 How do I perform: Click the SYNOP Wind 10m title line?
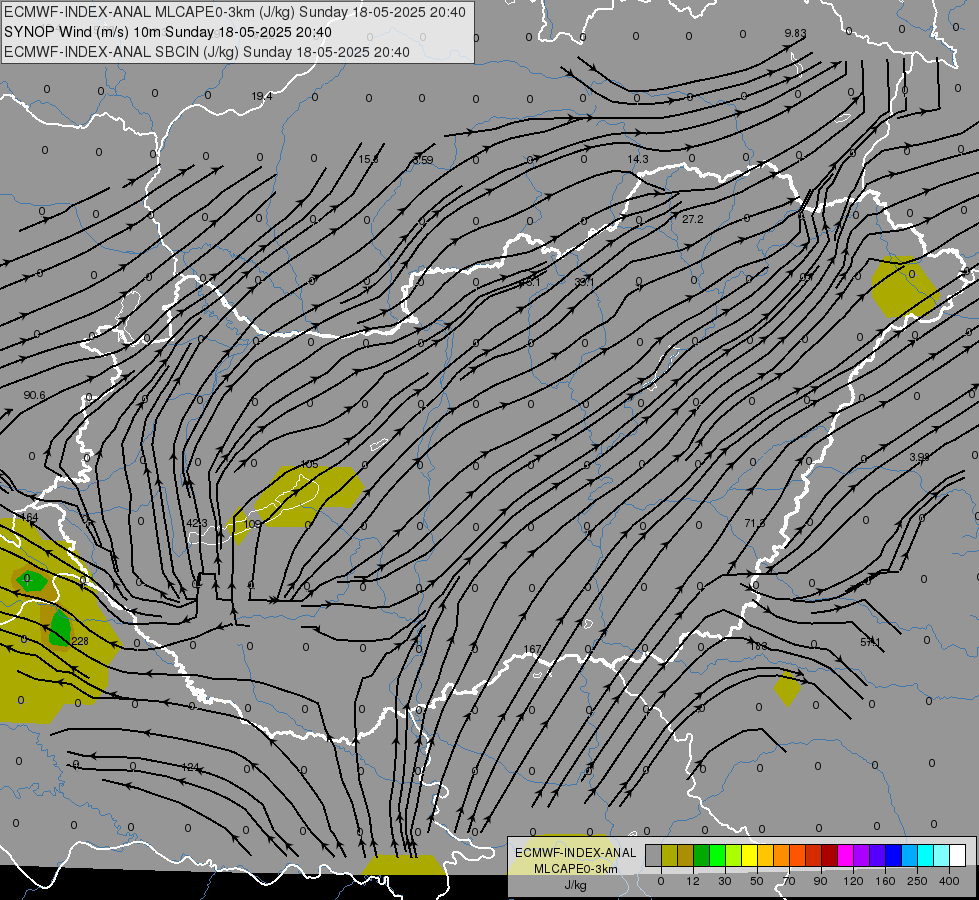point(168,32)
